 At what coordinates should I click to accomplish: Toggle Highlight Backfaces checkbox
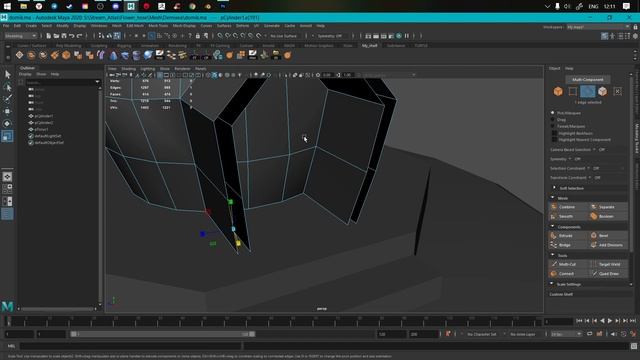coord(554,133)
